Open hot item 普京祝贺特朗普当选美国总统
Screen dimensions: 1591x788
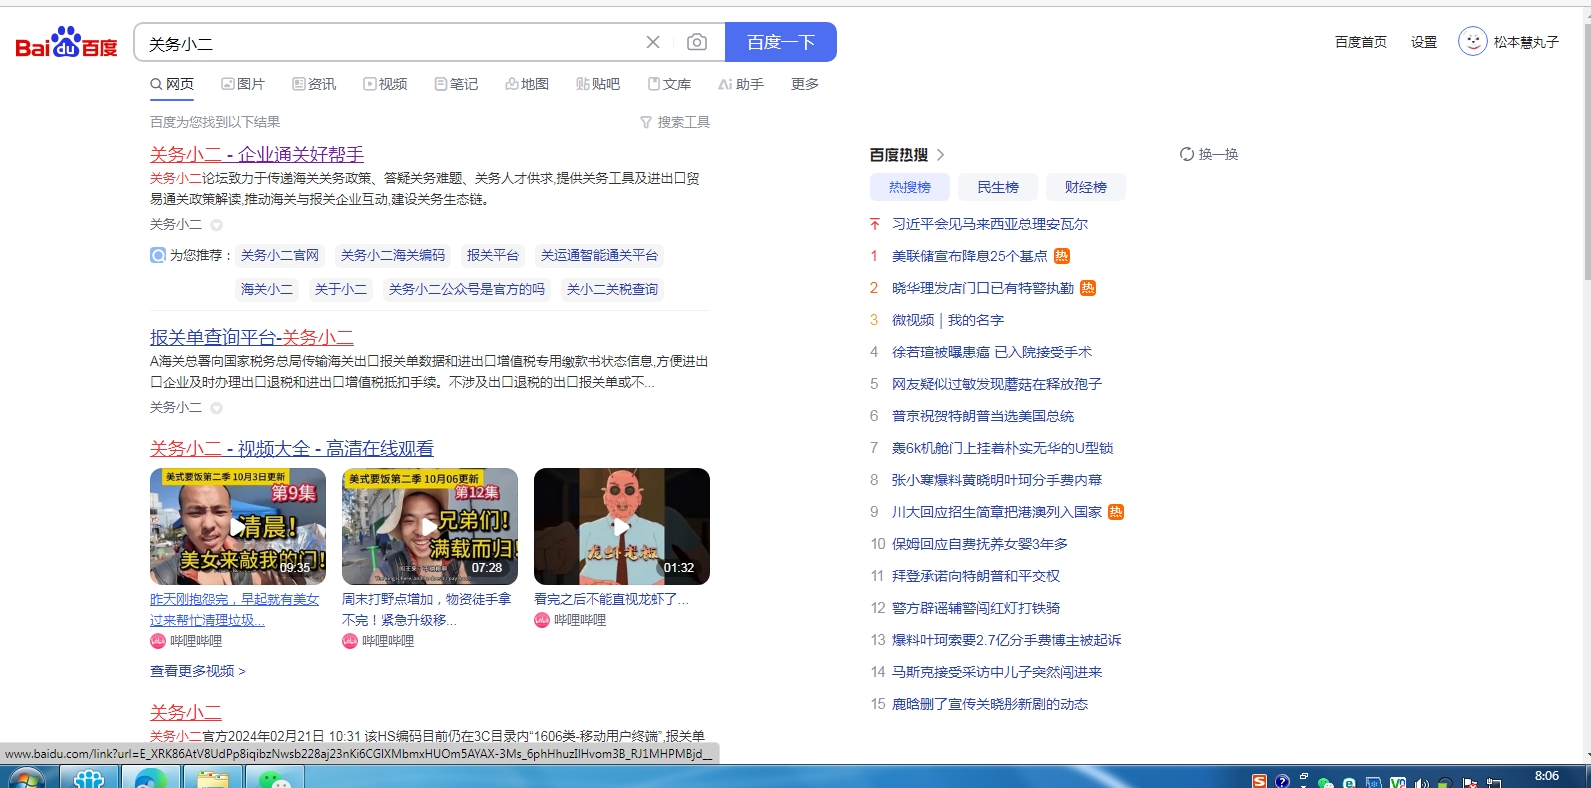tap(983, 416)
